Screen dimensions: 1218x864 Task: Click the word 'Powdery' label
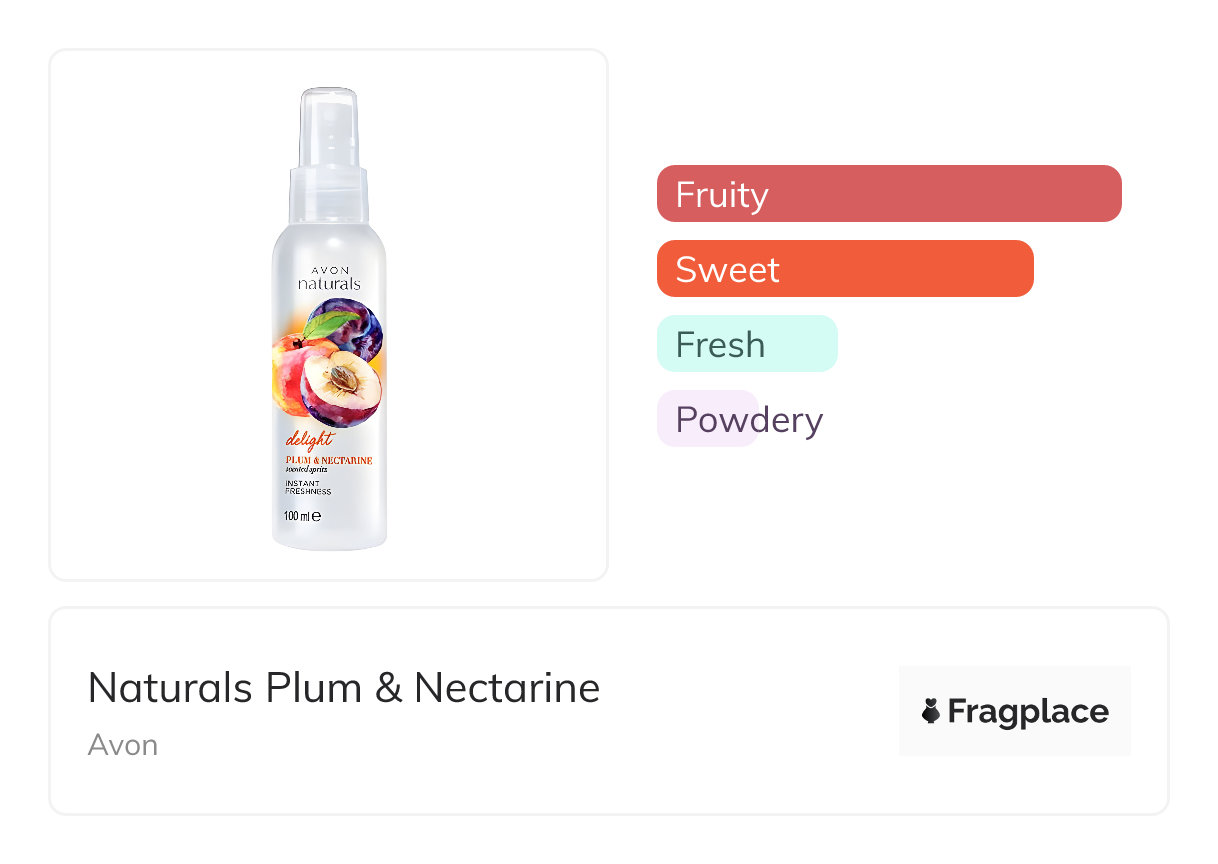[749, 419]
